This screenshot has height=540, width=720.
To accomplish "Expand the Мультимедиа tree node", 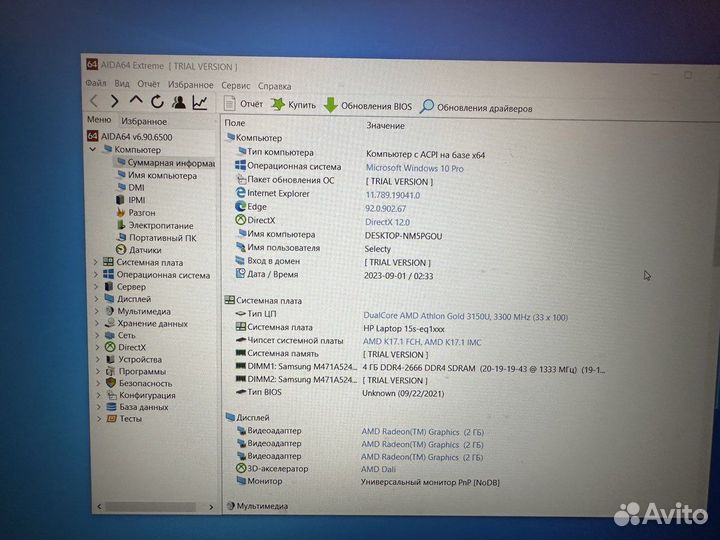I will pyautogui.click(x=97, y=311).
